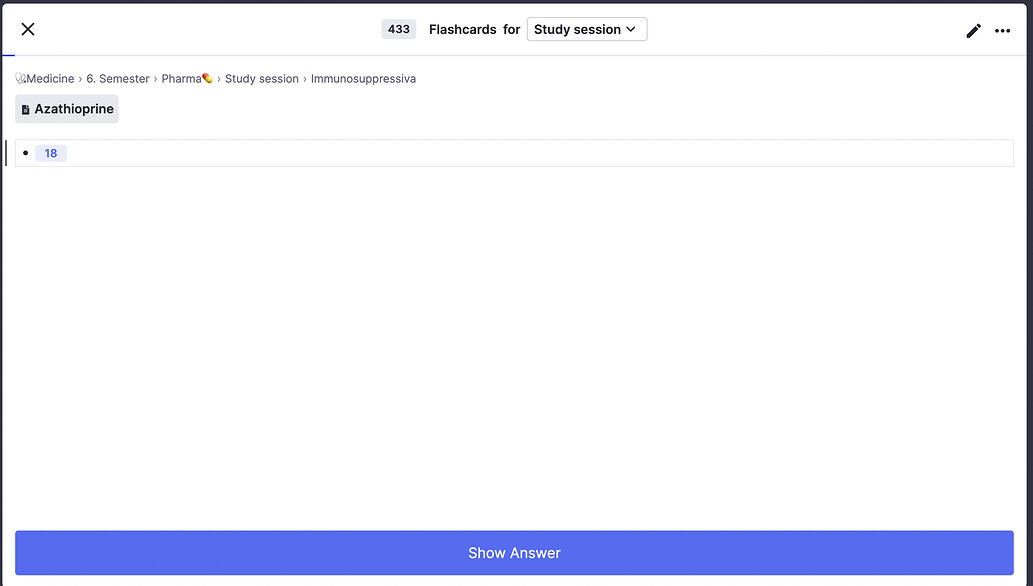Click the pill emoji next to Pharma

coord(206,77)
